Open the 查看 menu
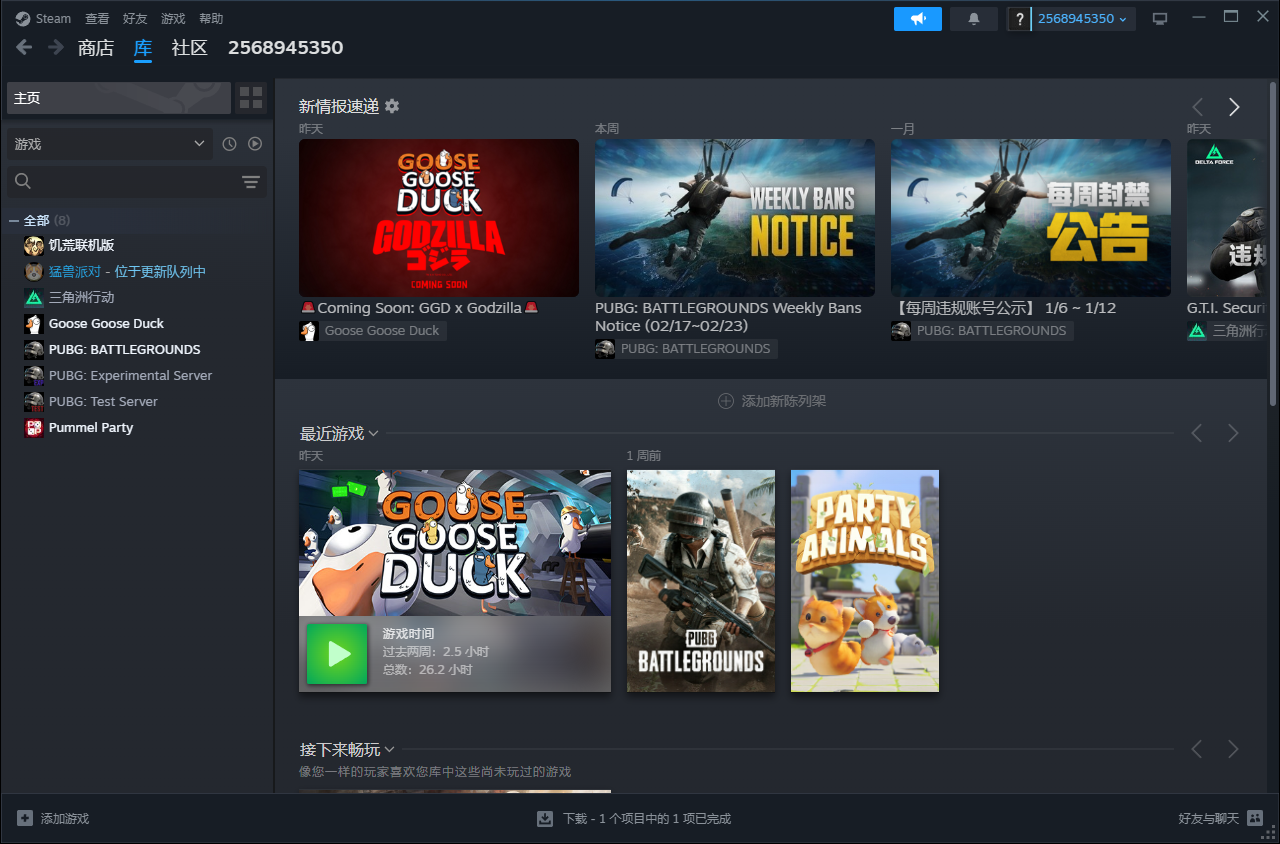Viewport: 1280px width, 844px height. 97,19
